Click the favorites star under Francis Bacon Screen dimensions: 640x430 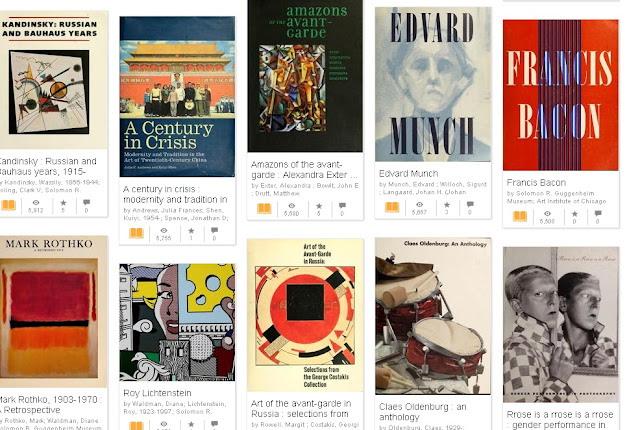click(x=575, y=213)
